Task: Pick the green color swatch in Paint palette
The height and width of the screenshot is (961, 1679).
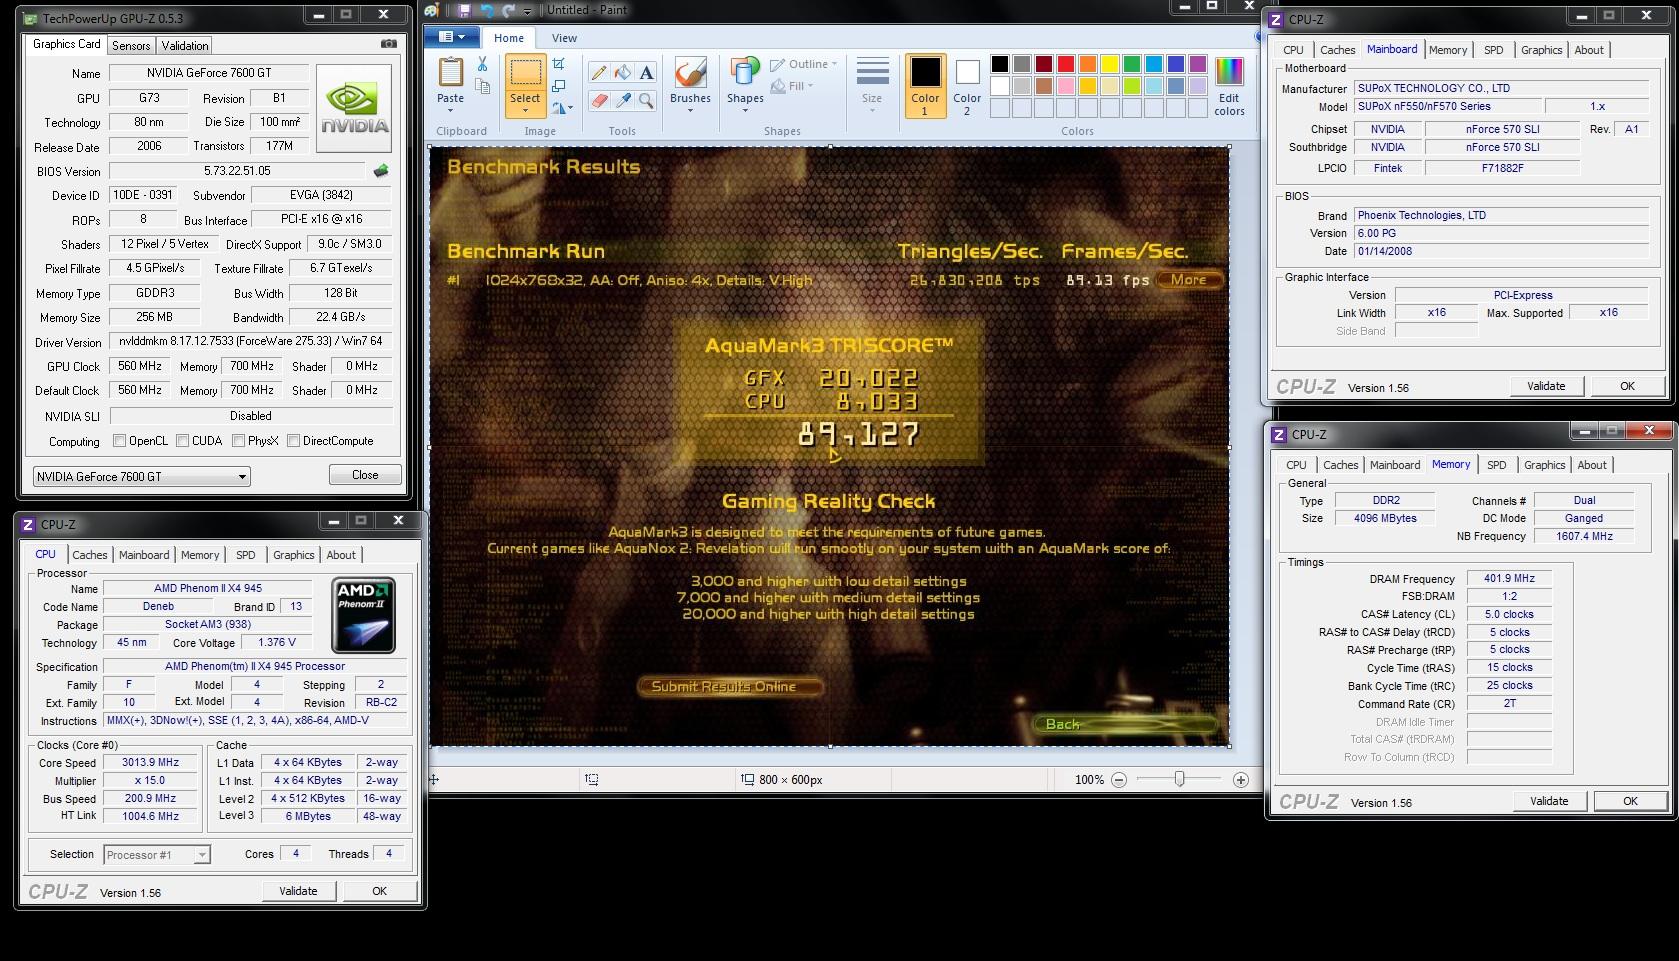Action: (1131, 64)
